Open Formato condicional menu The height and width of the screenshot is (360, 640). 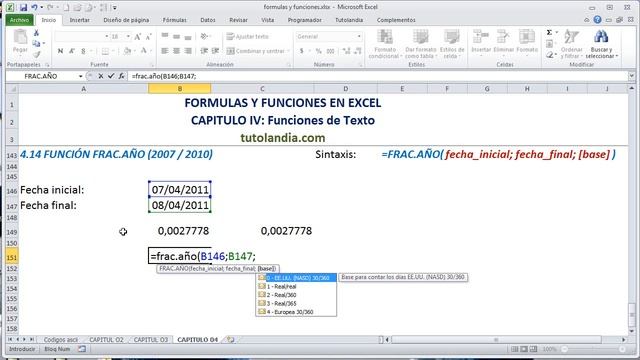385,44
